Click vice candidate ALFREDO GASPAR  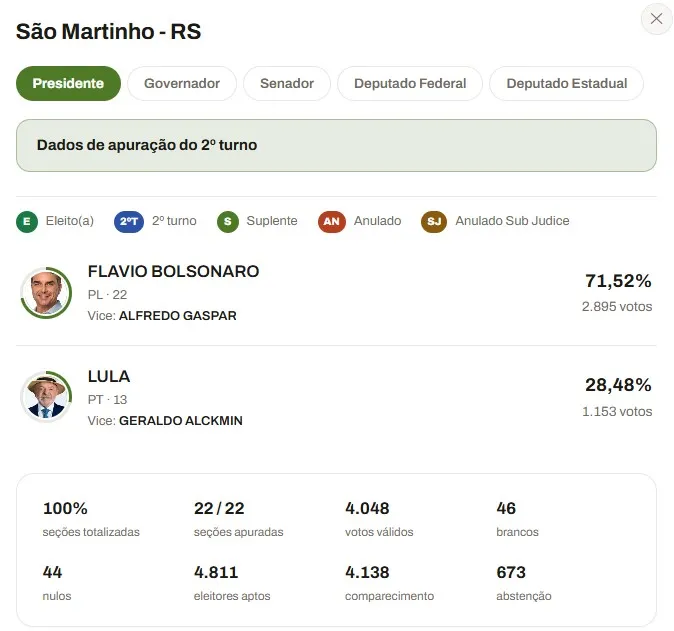coord(178,316)
